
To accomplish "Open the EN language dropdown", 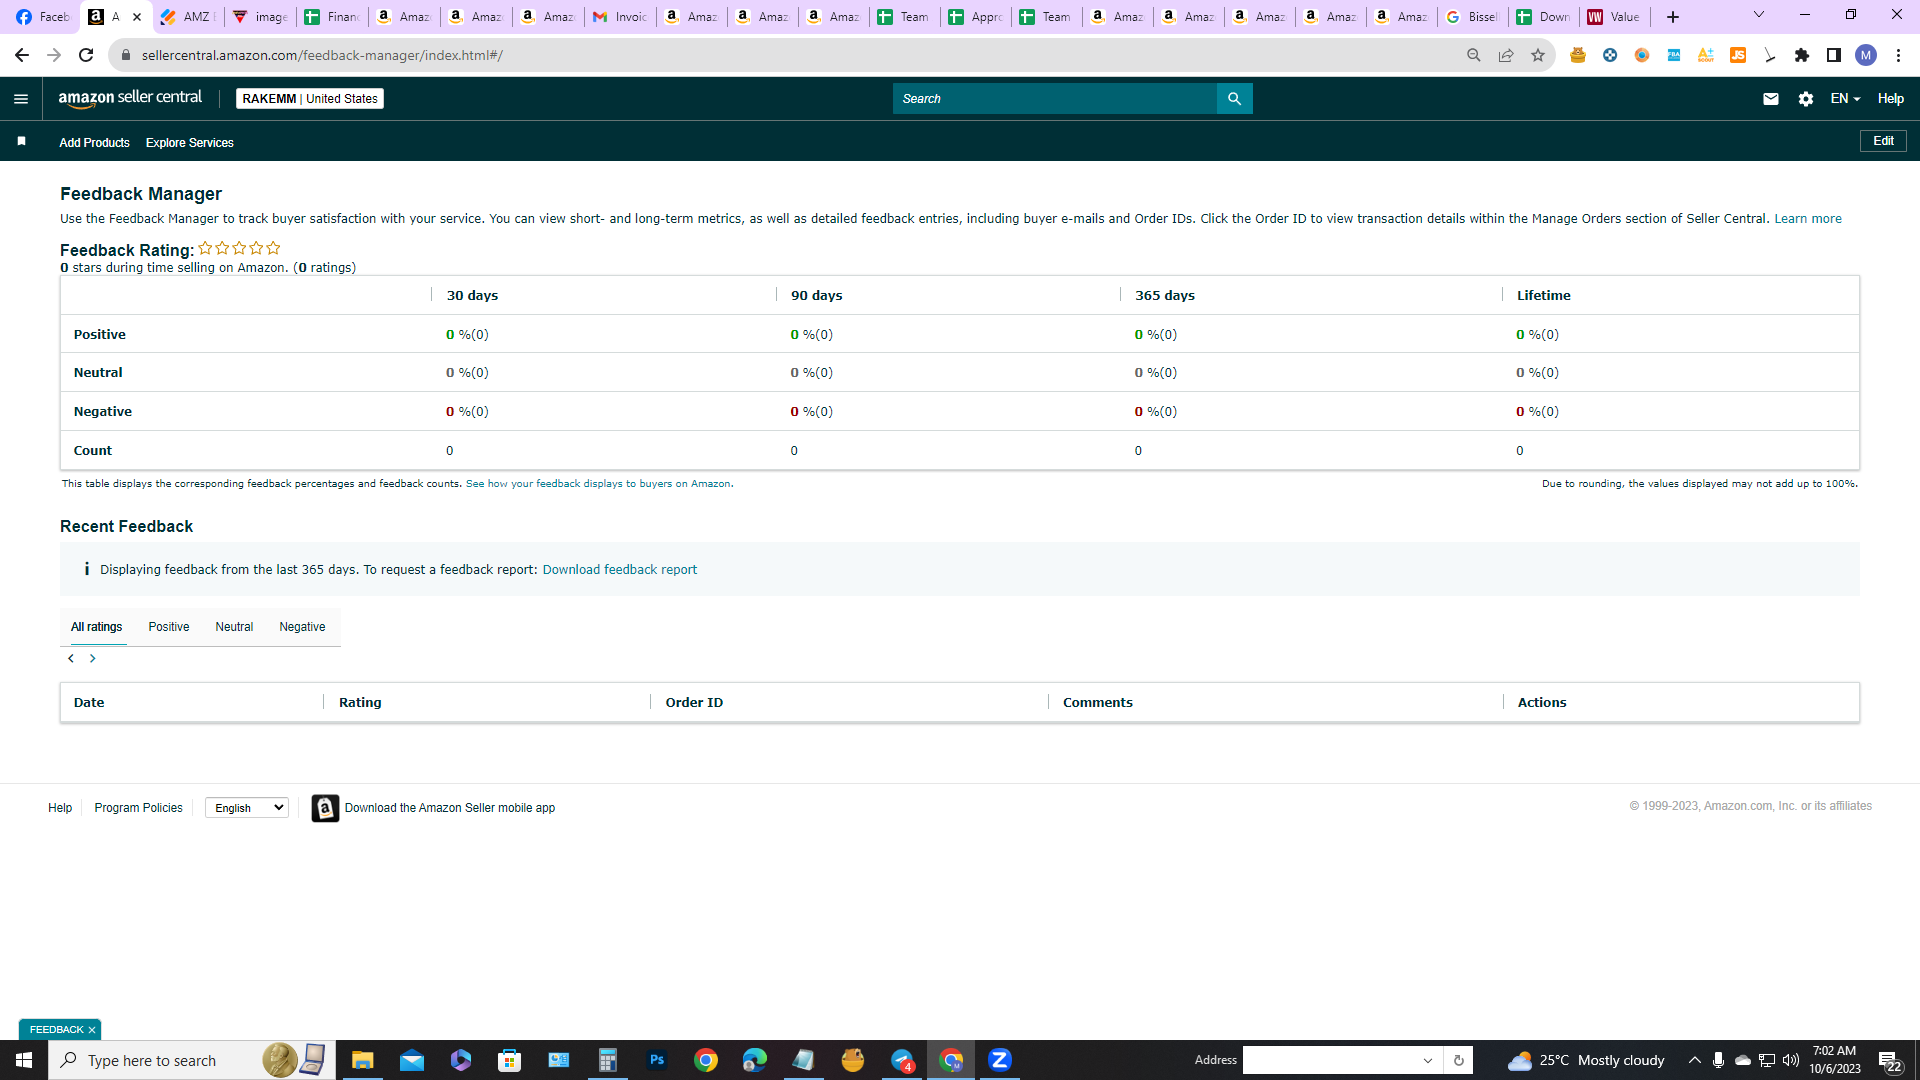I will coord(1845,98).
